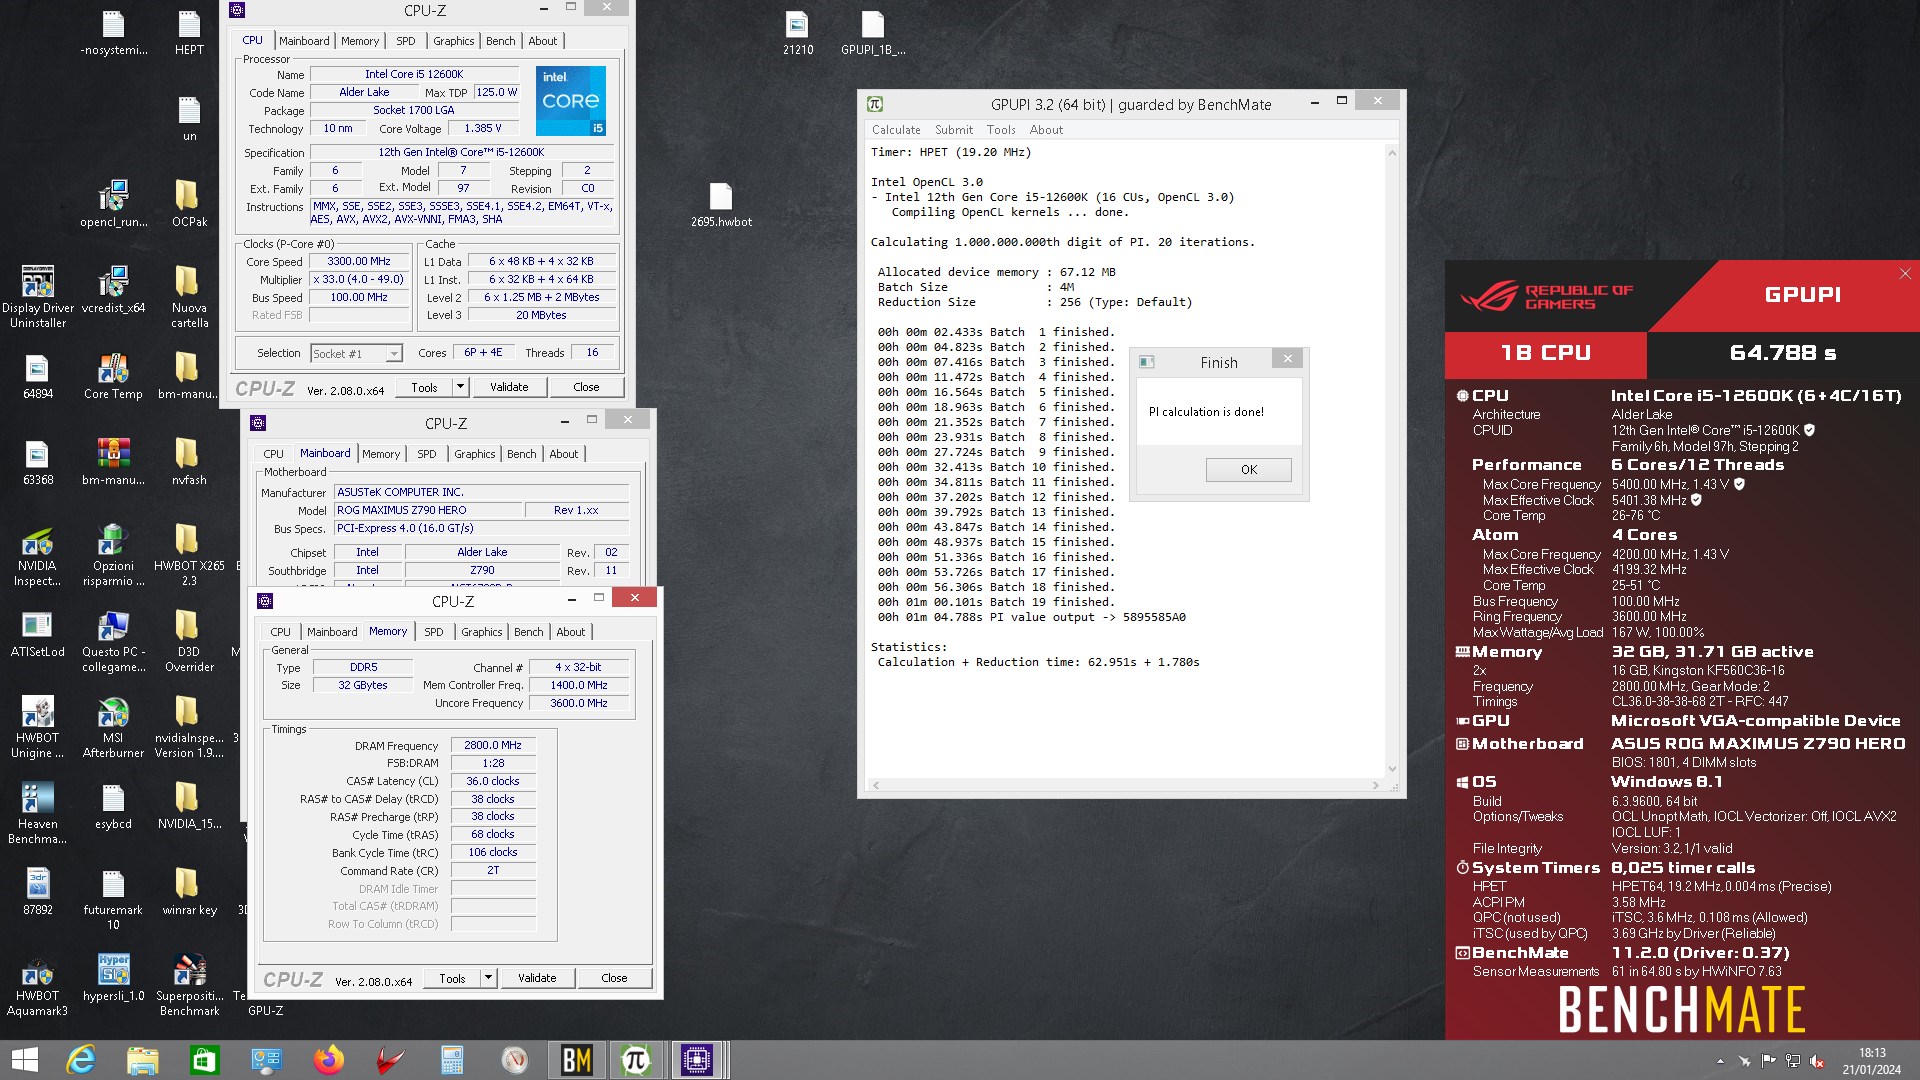Open Submit menu in GPUPI

coord(953,130)
